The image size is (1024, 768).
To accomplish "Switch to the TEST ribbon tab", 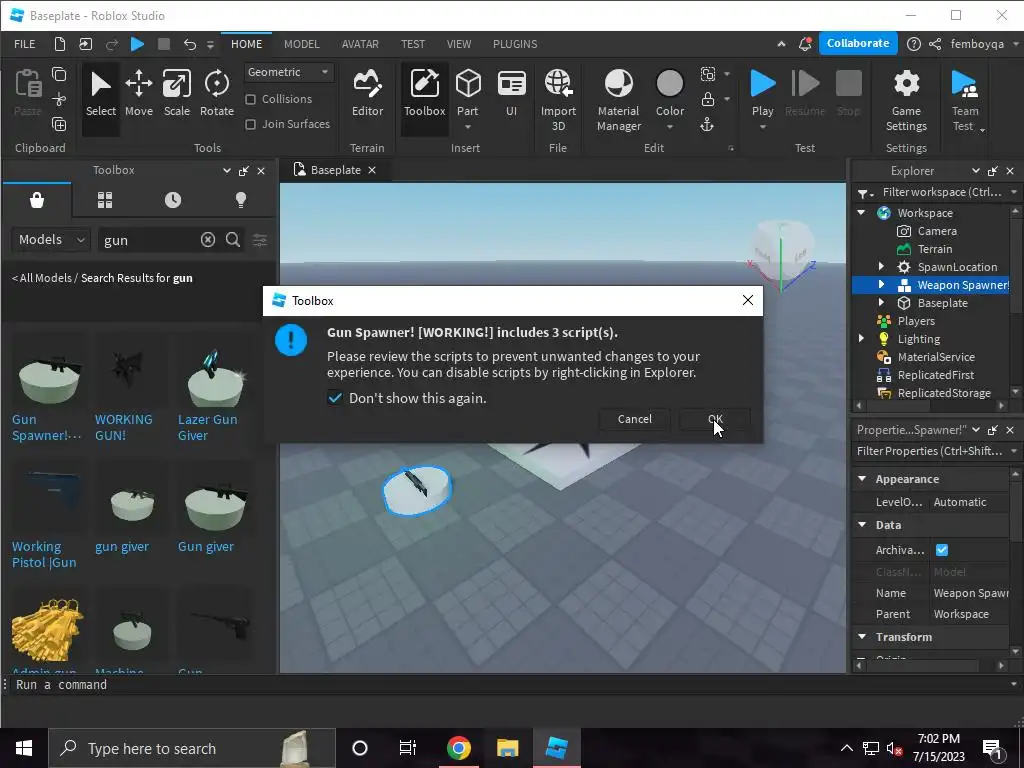I will [413, 44].
